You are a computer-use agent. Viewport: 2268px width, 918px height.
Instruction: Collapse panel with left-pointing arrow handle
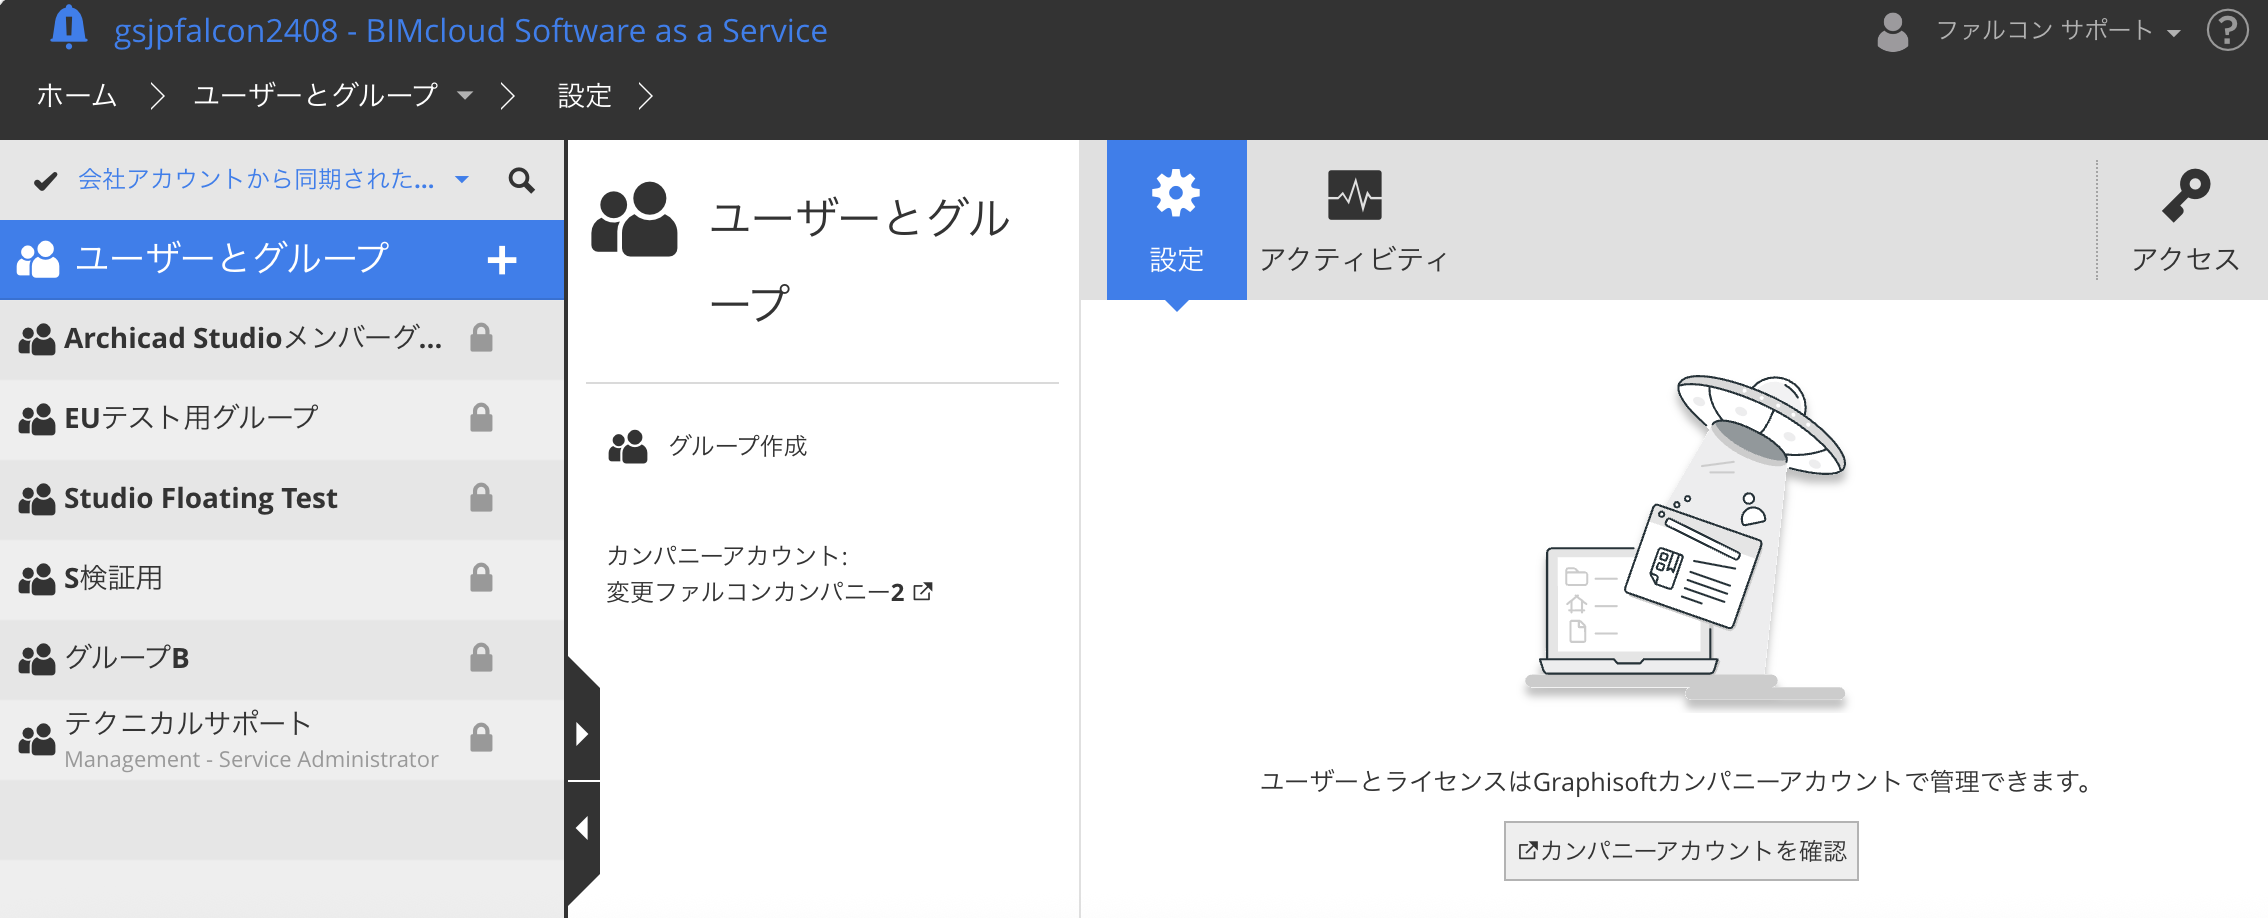pos(582,829)
